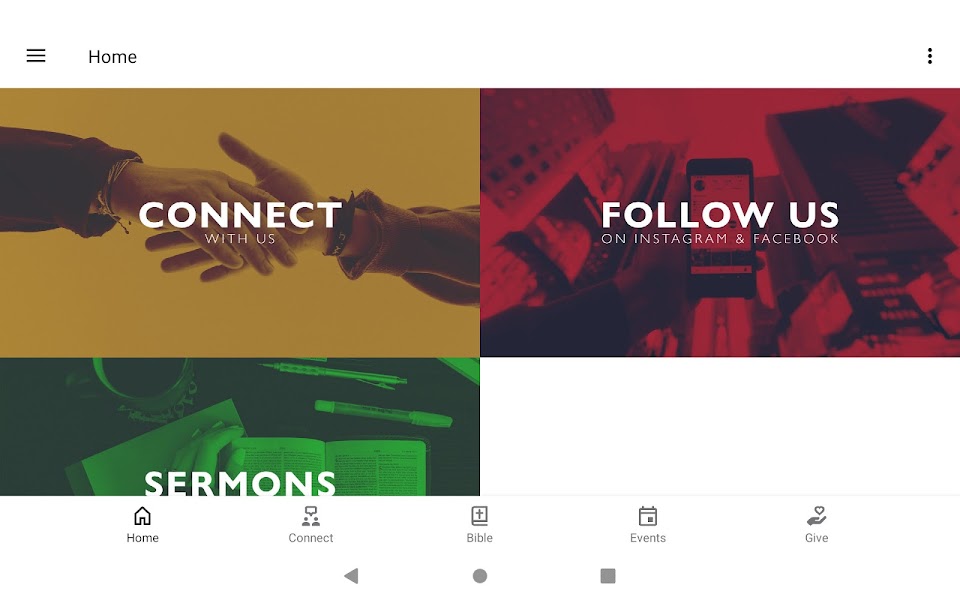Open the Connect With Us tile
The width and height of the screenshot is (960, 600).
[240, 222]
